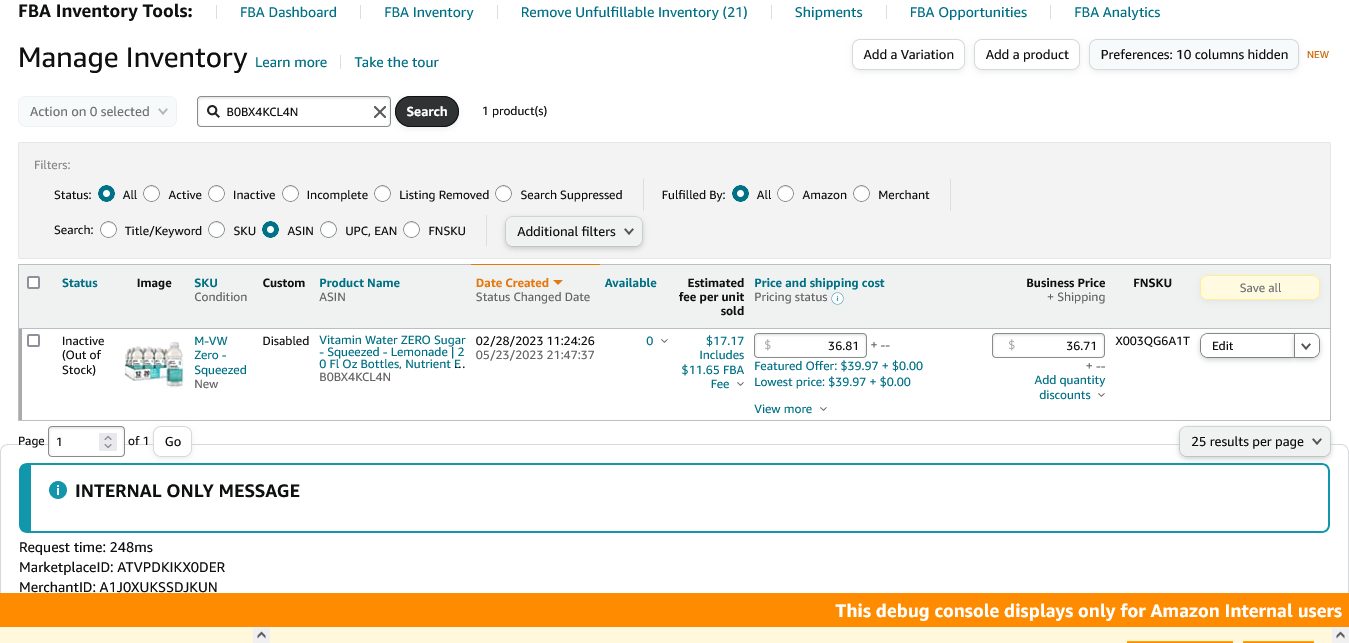Select the Title/Keyword search radio
This screenshot has height=643, width=1349.
point(109,230)
